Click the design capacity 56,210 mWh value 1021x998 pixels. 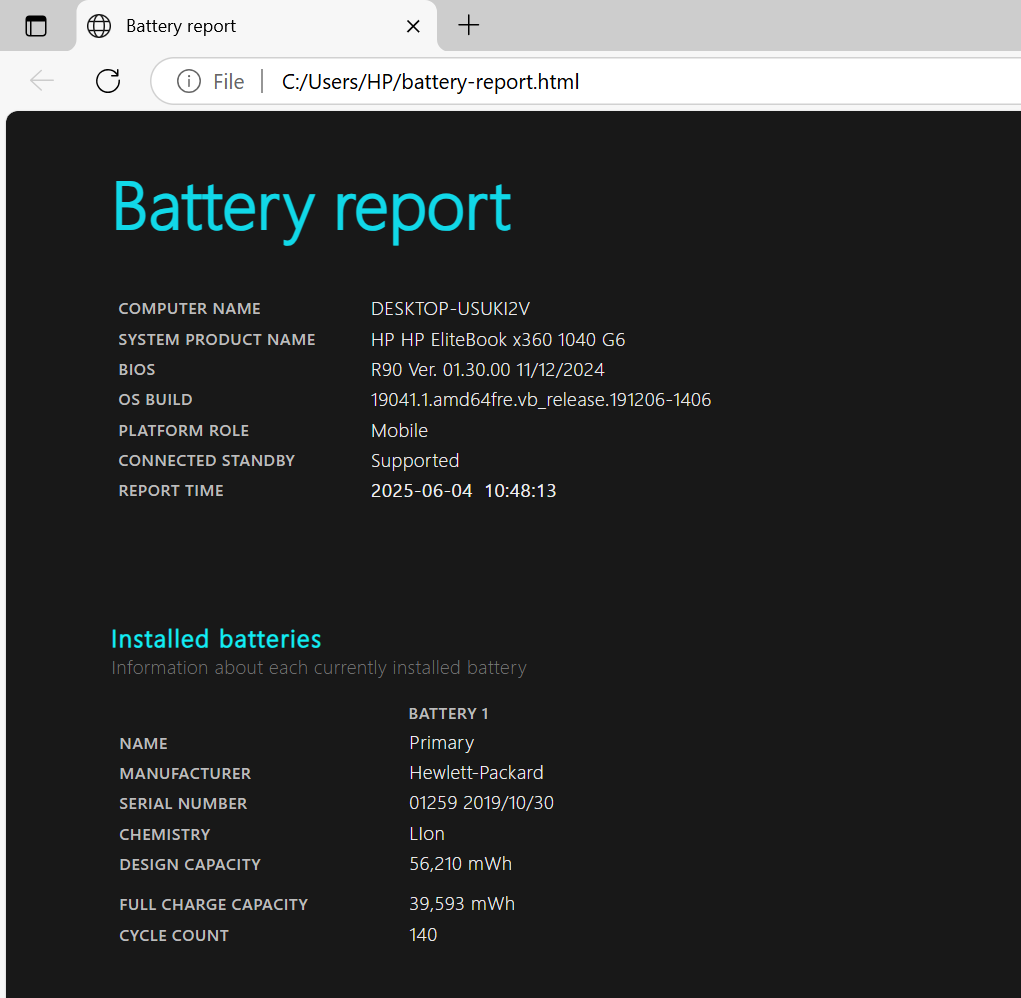click(460, 864)
